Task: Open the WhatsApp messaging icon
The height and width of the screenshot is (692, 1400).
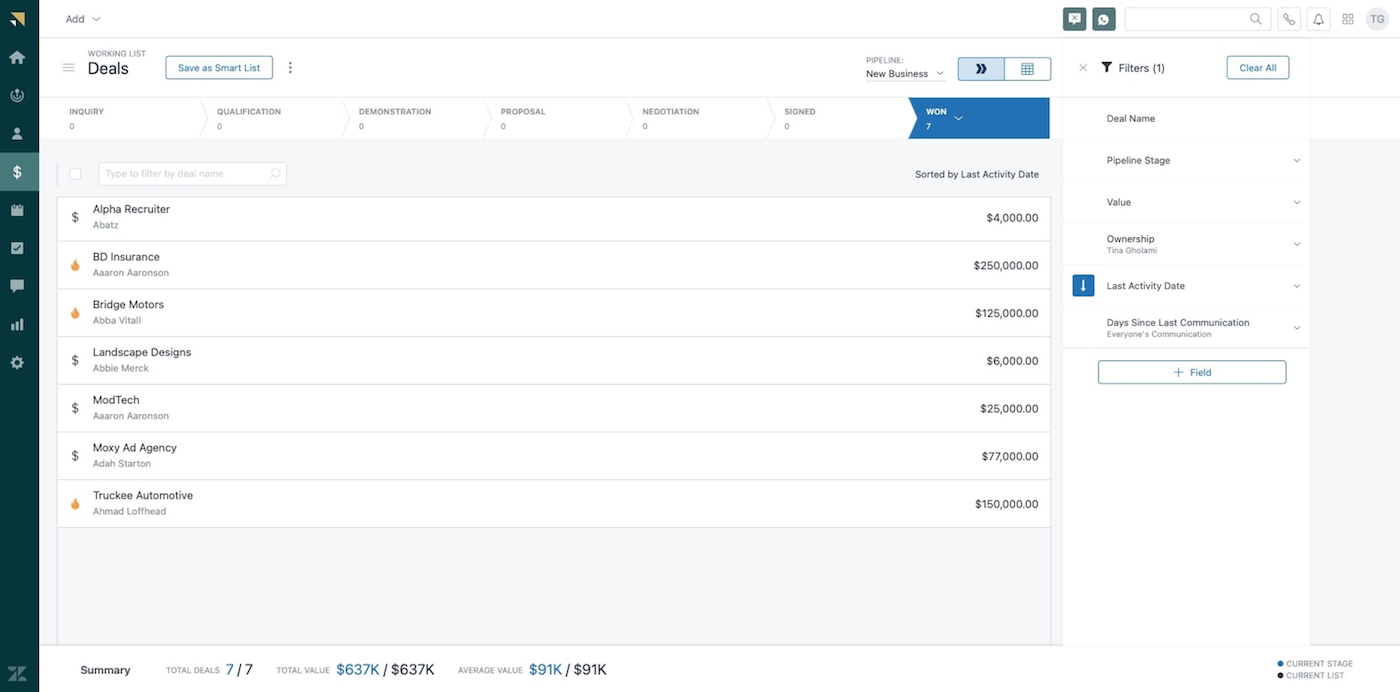Action: [x=1103, y=19]
